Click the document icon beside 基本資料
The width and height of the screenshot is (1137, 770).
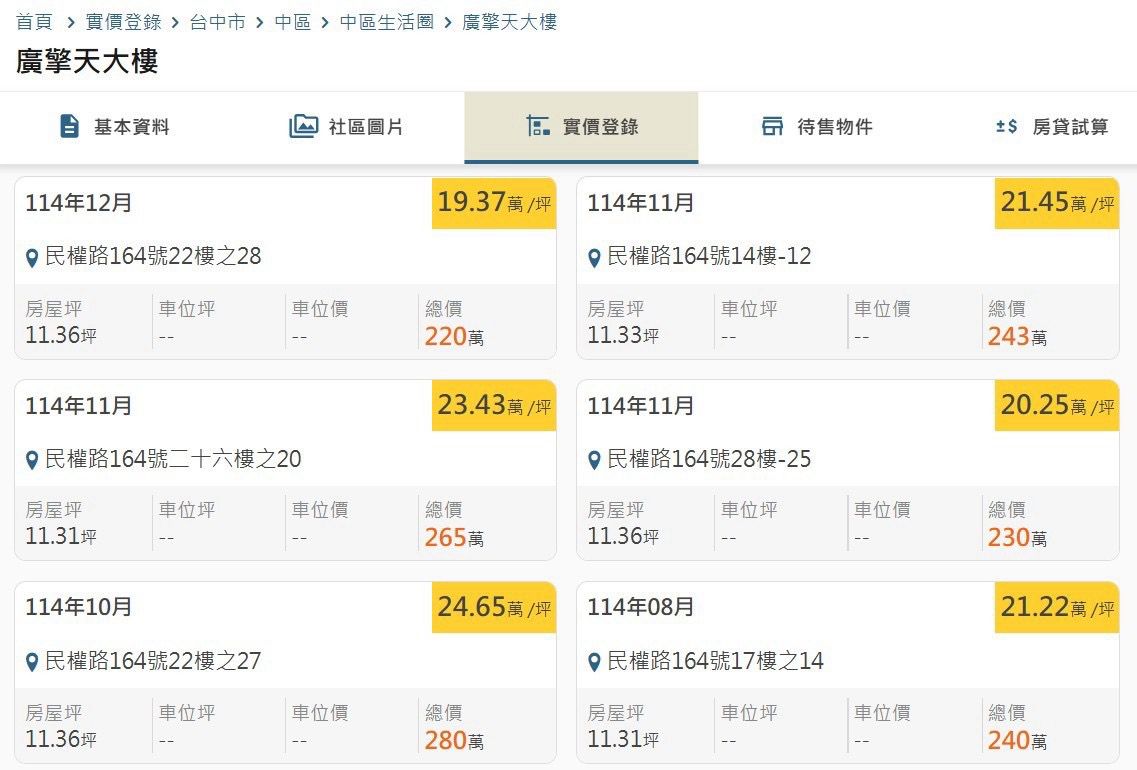(69, 127)
